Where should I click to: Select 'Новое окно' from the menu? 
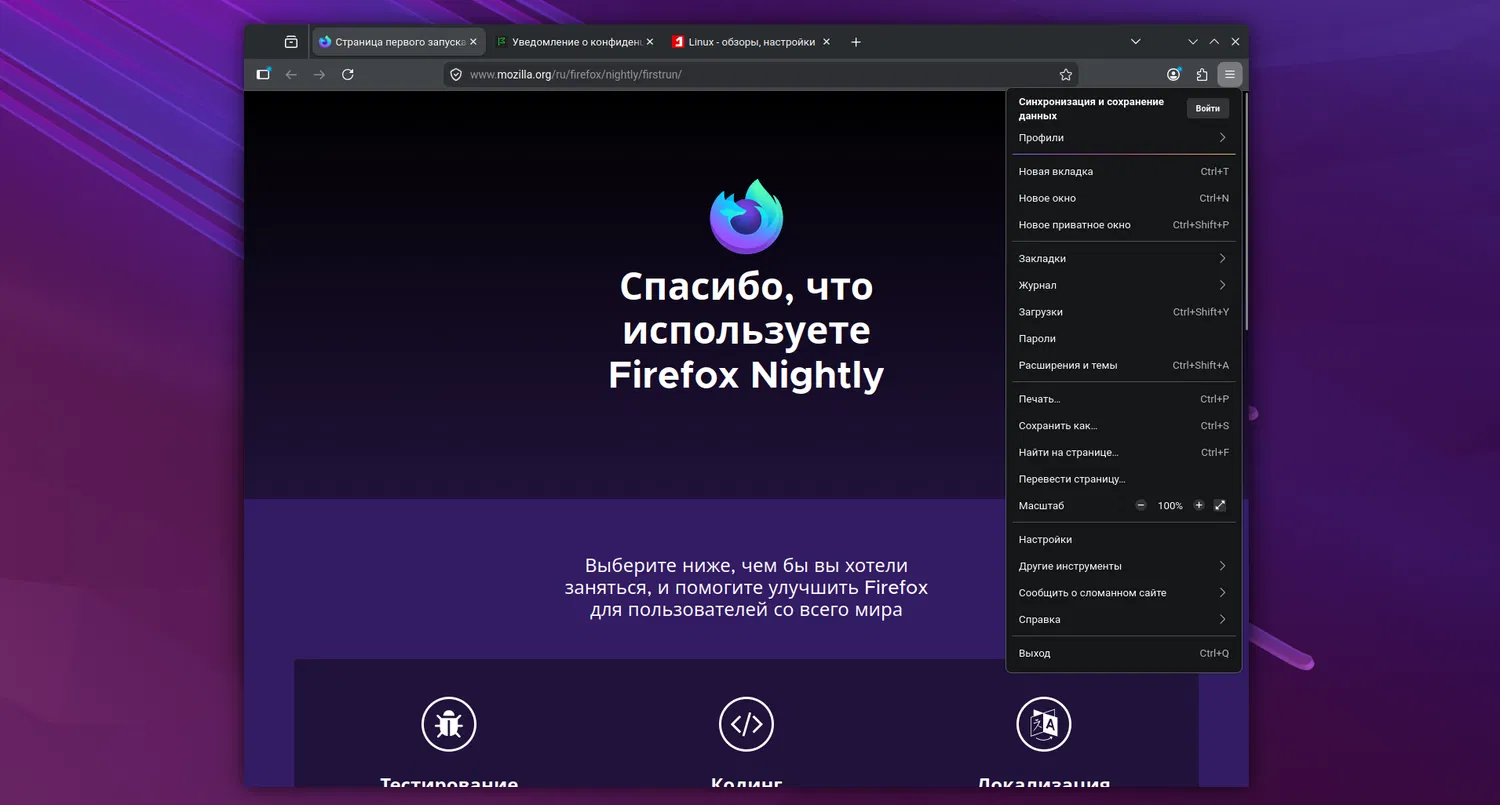click(1124, 198)
